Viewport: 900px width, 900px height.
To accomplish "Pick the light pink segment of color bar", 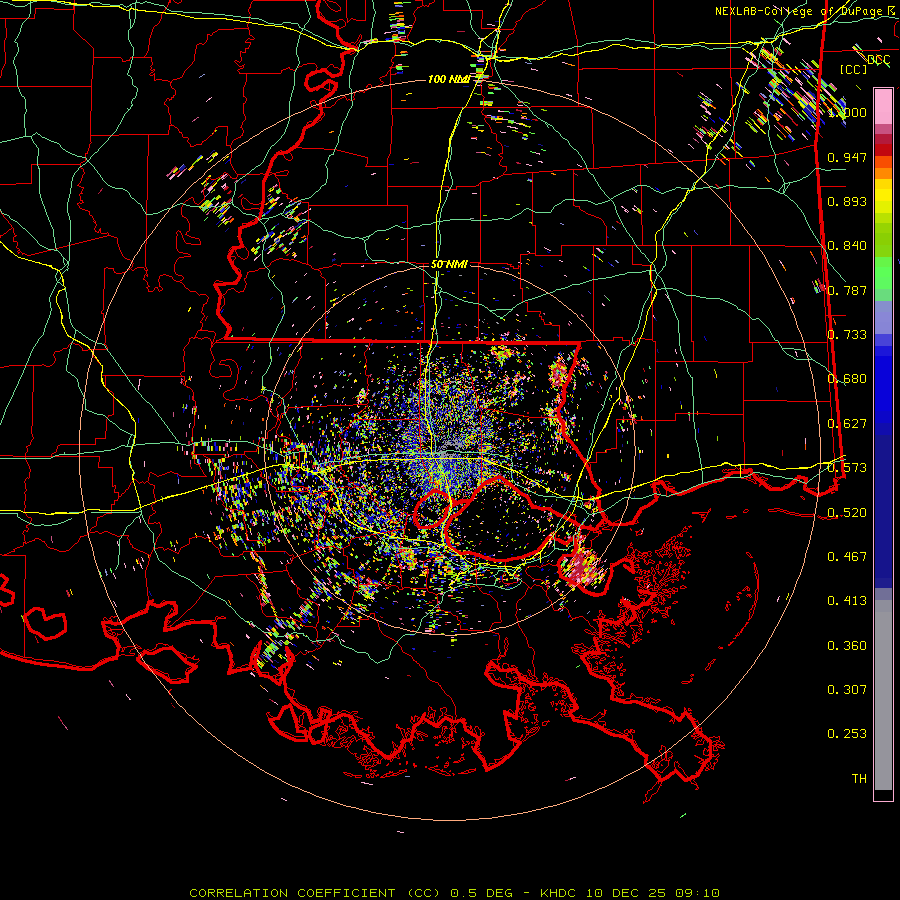I will click(883, 107).
